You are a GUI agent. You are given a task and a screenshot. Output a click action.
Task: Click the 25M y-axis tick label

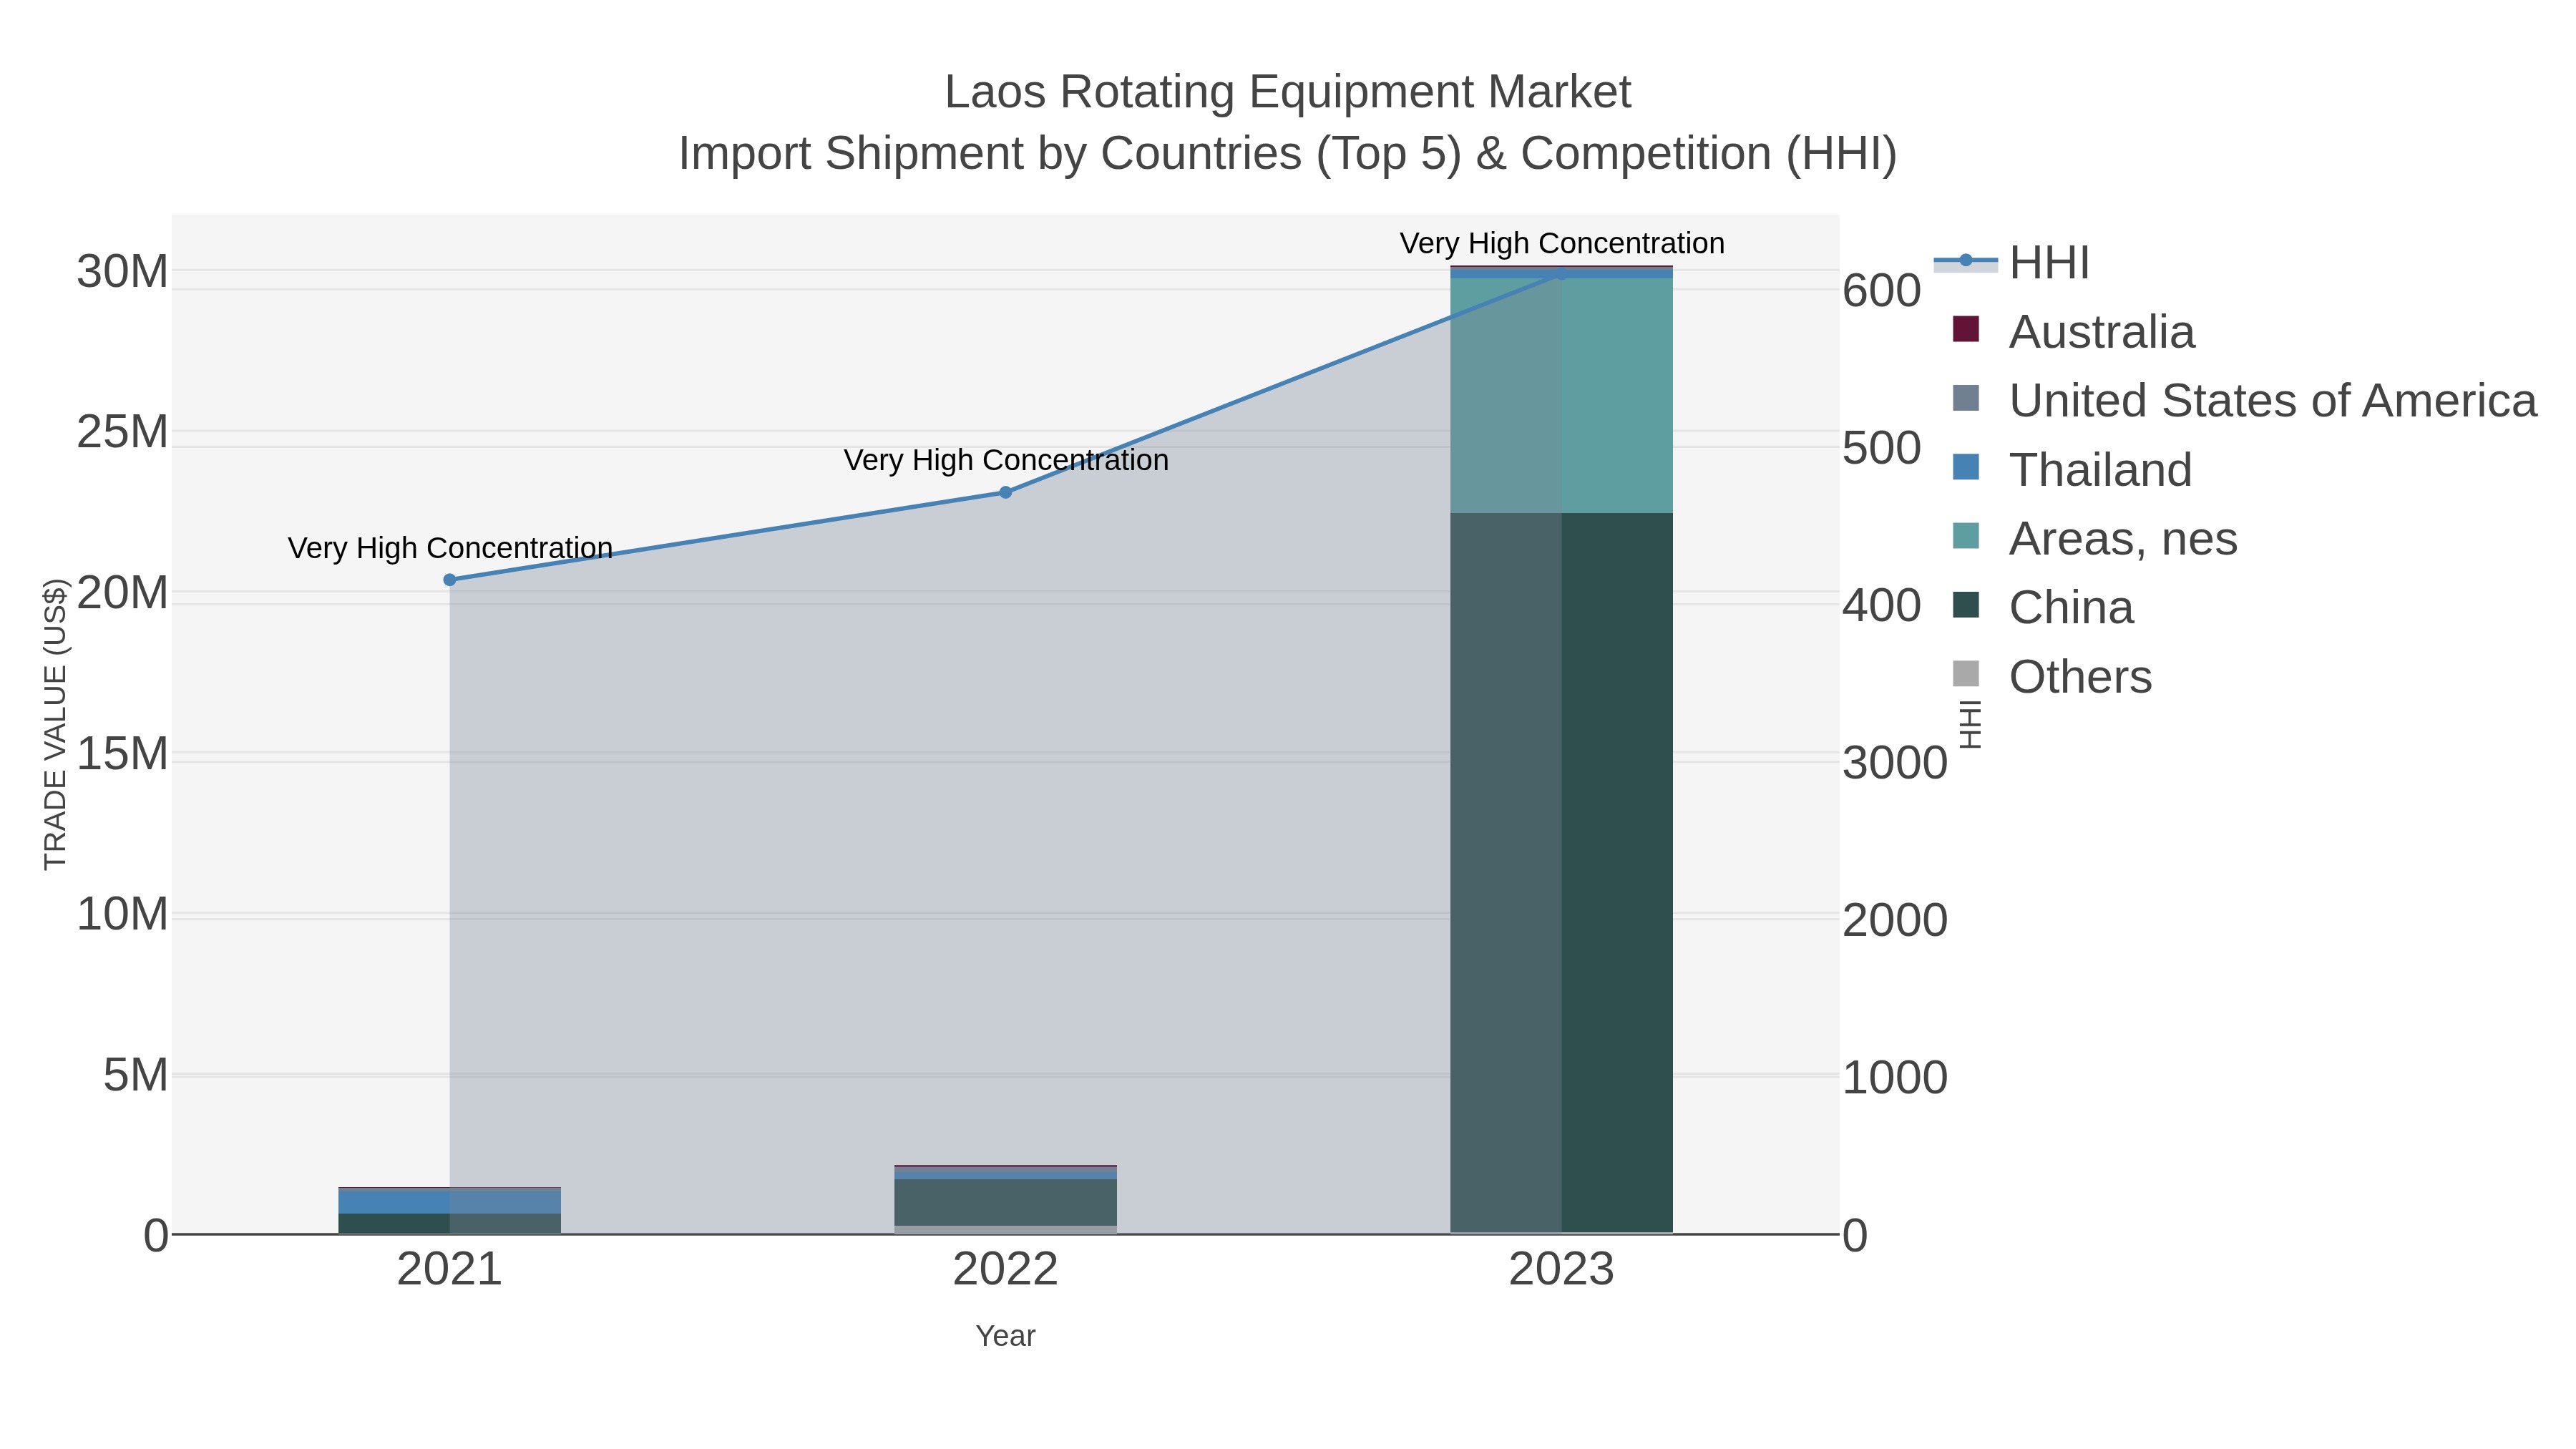pos(123,432)
